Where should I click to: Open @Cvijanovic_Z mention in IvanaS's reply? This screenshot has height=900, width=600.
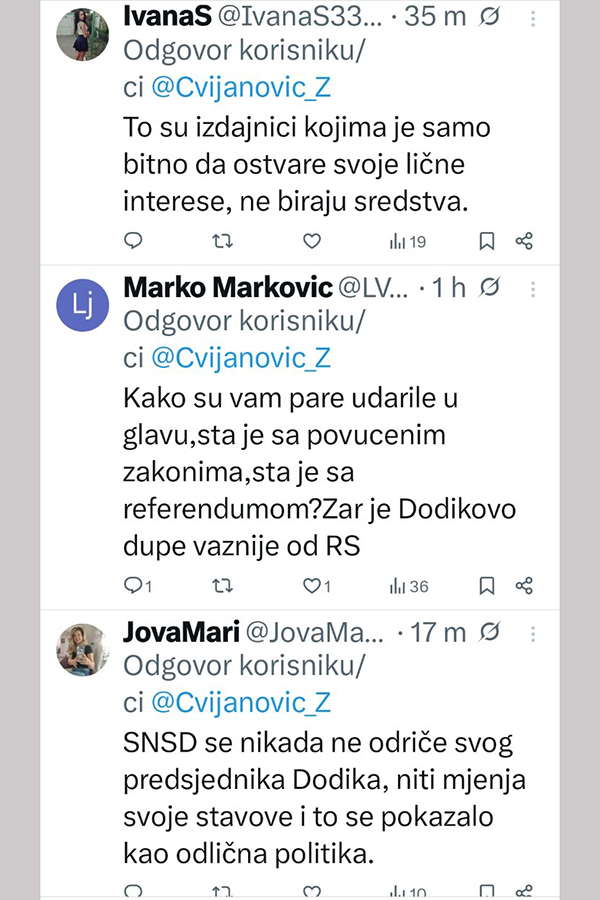(x=240, y=87)
